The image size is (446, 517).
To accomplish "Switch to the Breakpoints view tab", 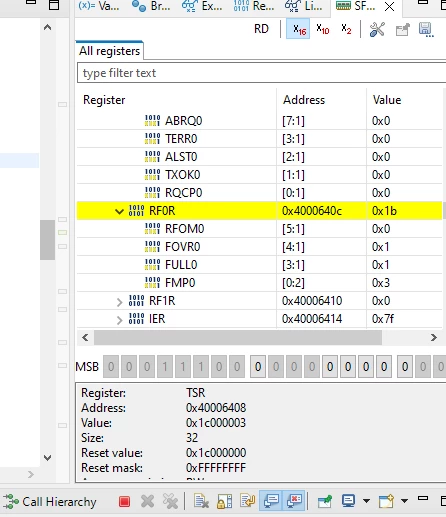I will (x=151, y=6).
